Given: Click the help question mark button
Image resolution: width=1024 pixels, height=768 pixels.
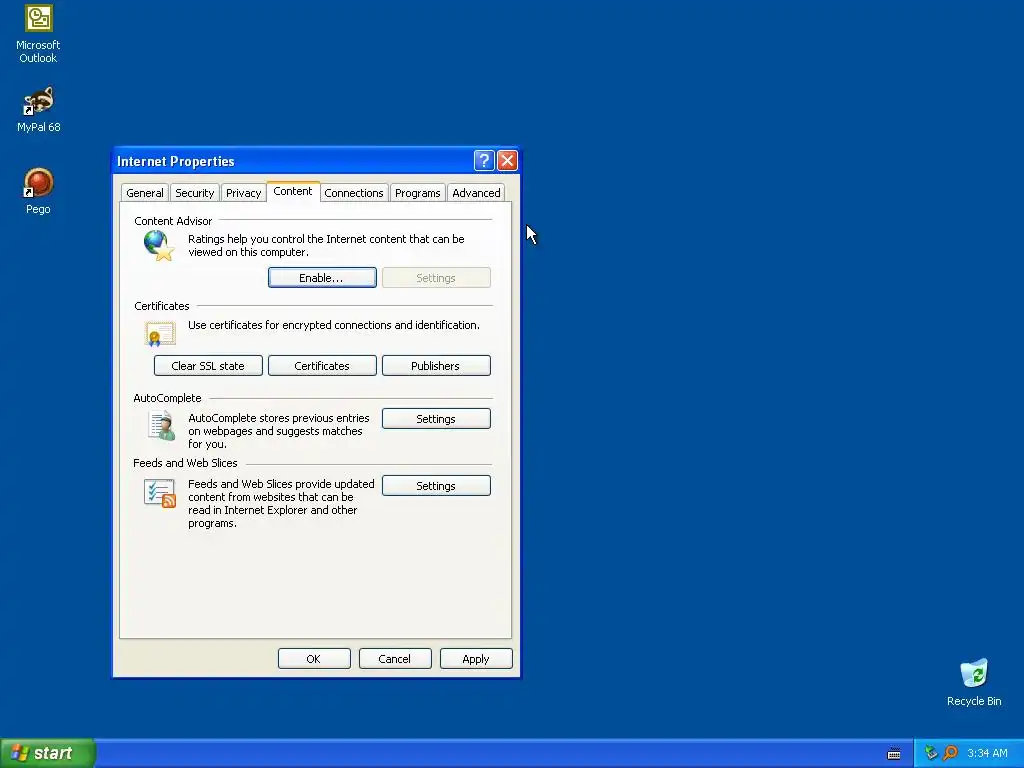Looking at the screenshot, I should coord(484,161).
